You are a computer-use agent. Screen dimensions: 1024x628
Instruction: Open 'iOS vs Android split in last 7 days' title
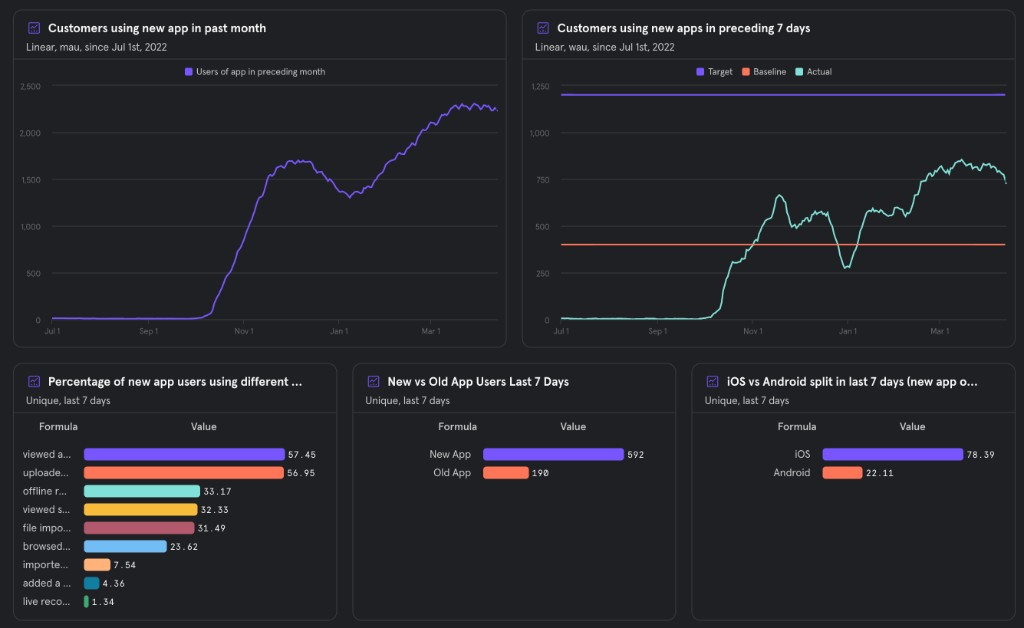[852, 381]
